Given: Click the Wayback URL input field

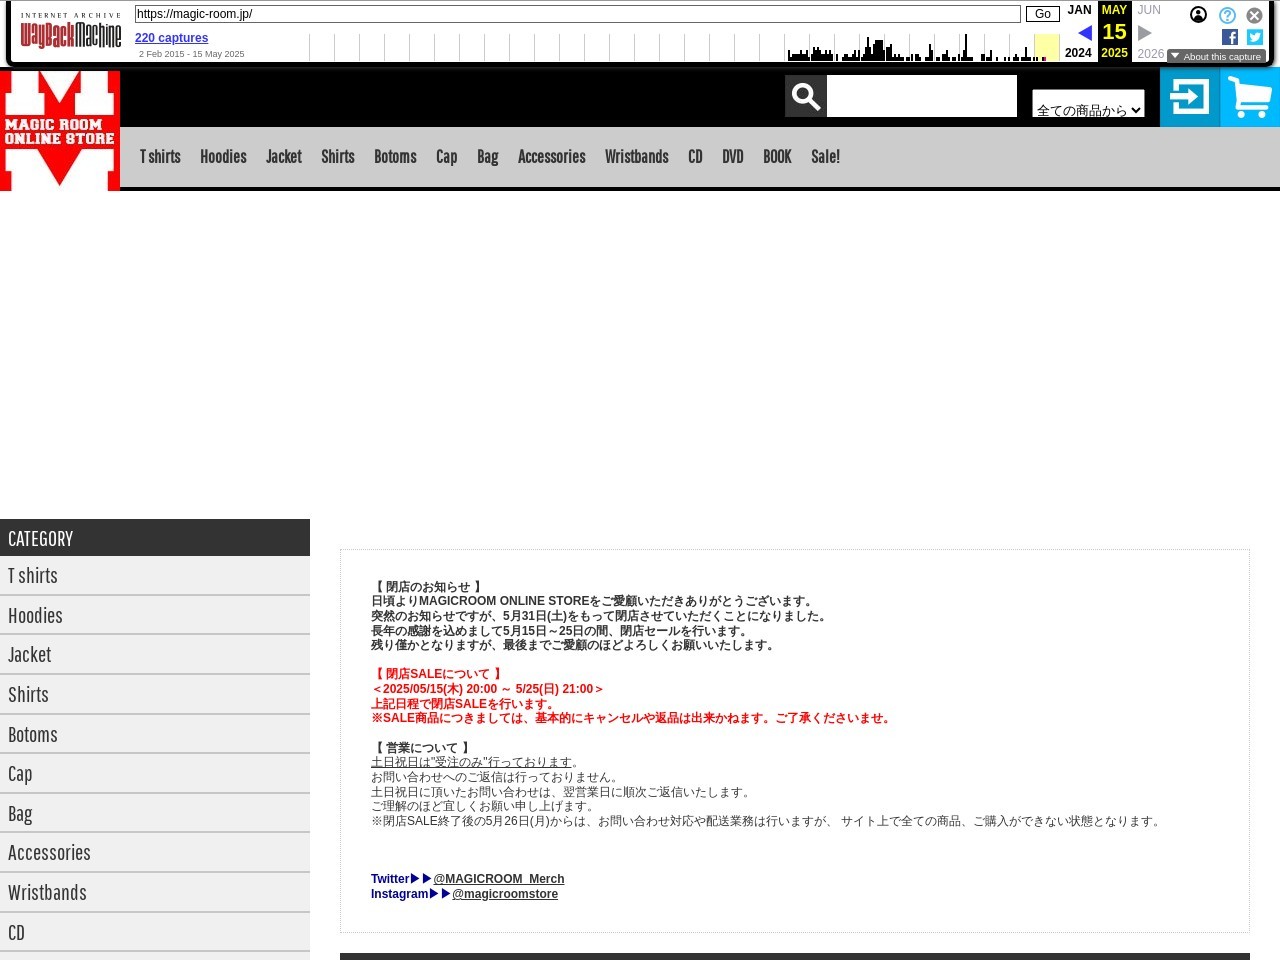Looking at the screenshot, I should 577,14.
